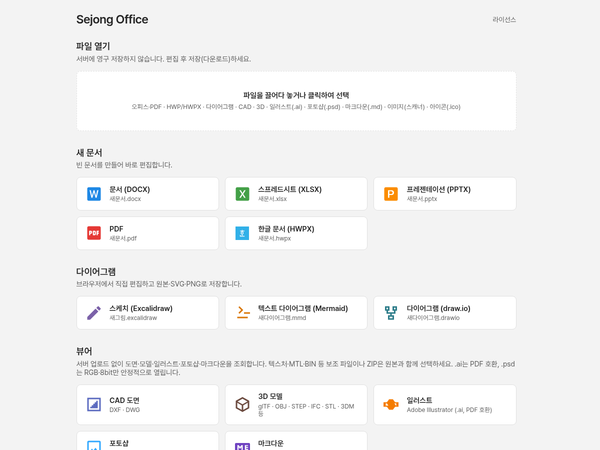The width and height of the screenshot is (600, 450).
Task: Create a new 한글 문서 (HWPX)
Action: click(x=296, y=233)
